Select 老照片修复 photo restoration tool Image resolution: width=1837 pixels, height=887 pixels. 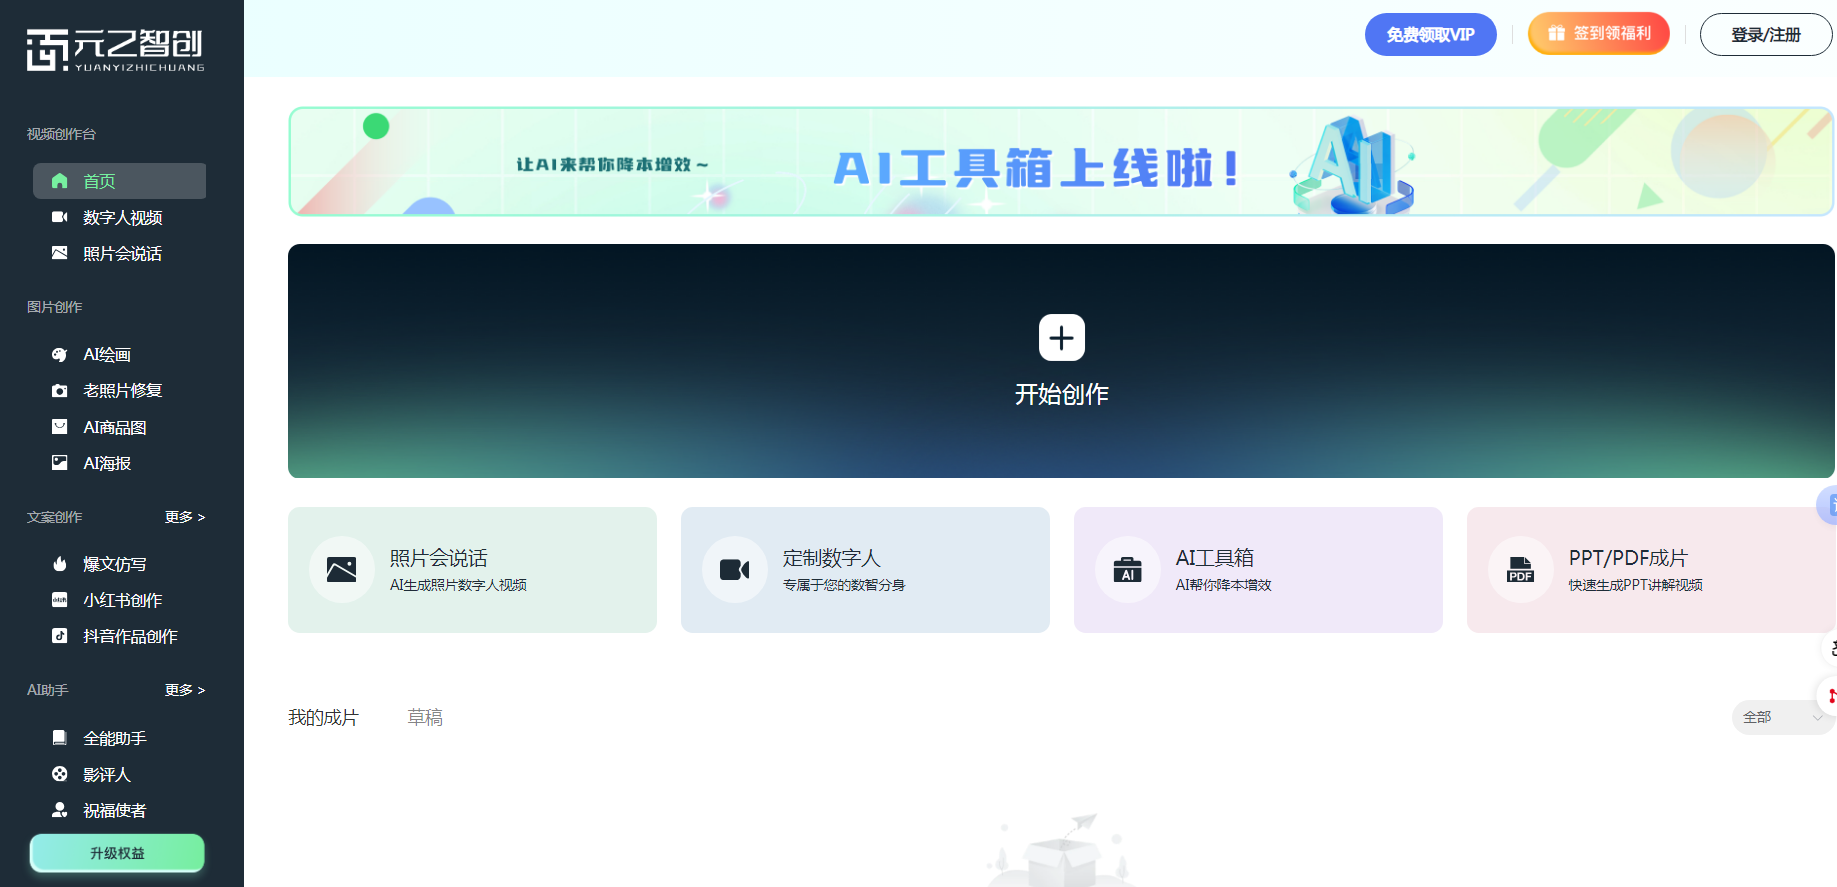121,391
